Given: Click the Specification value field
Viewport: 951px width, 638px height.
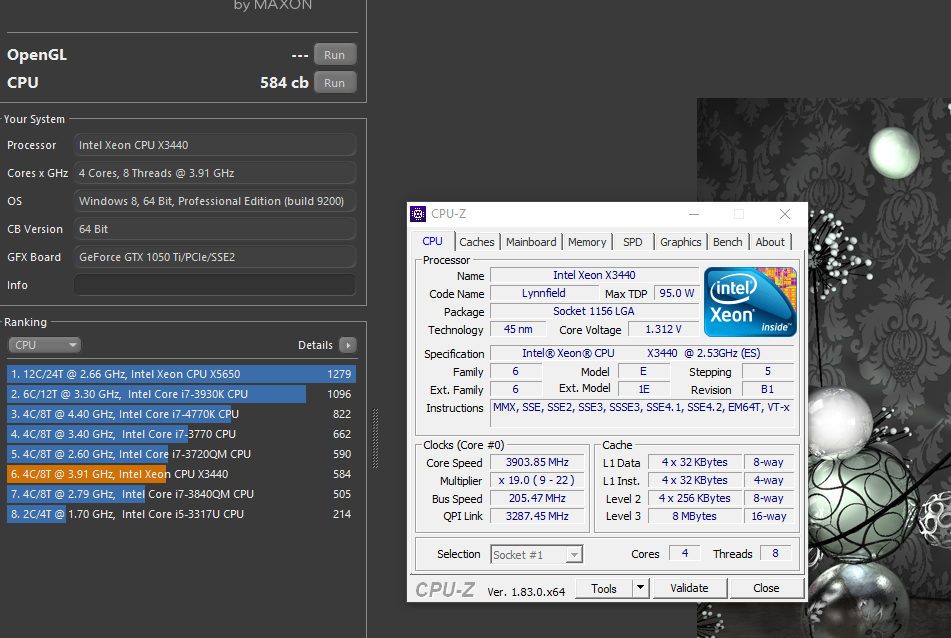Looking at the screenshot, I should [642, 354].
